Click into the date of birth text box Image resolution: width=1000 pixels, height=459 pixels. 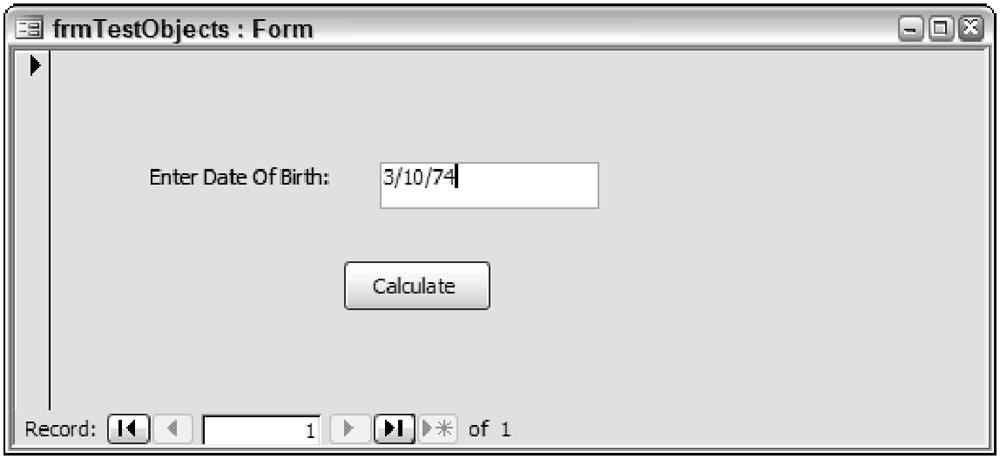489,185
